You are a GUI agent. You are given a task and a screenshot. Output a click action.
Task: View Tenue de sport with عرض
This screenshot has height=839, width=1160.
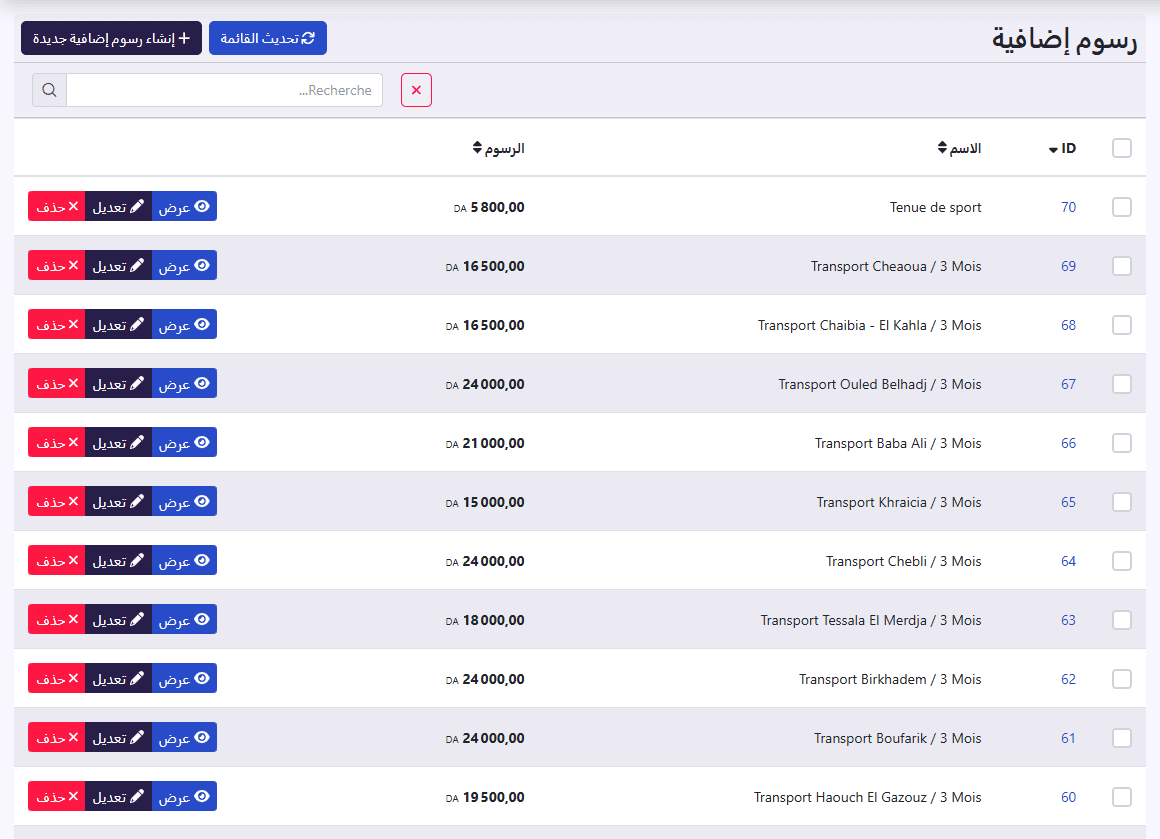tap(184, 206)
